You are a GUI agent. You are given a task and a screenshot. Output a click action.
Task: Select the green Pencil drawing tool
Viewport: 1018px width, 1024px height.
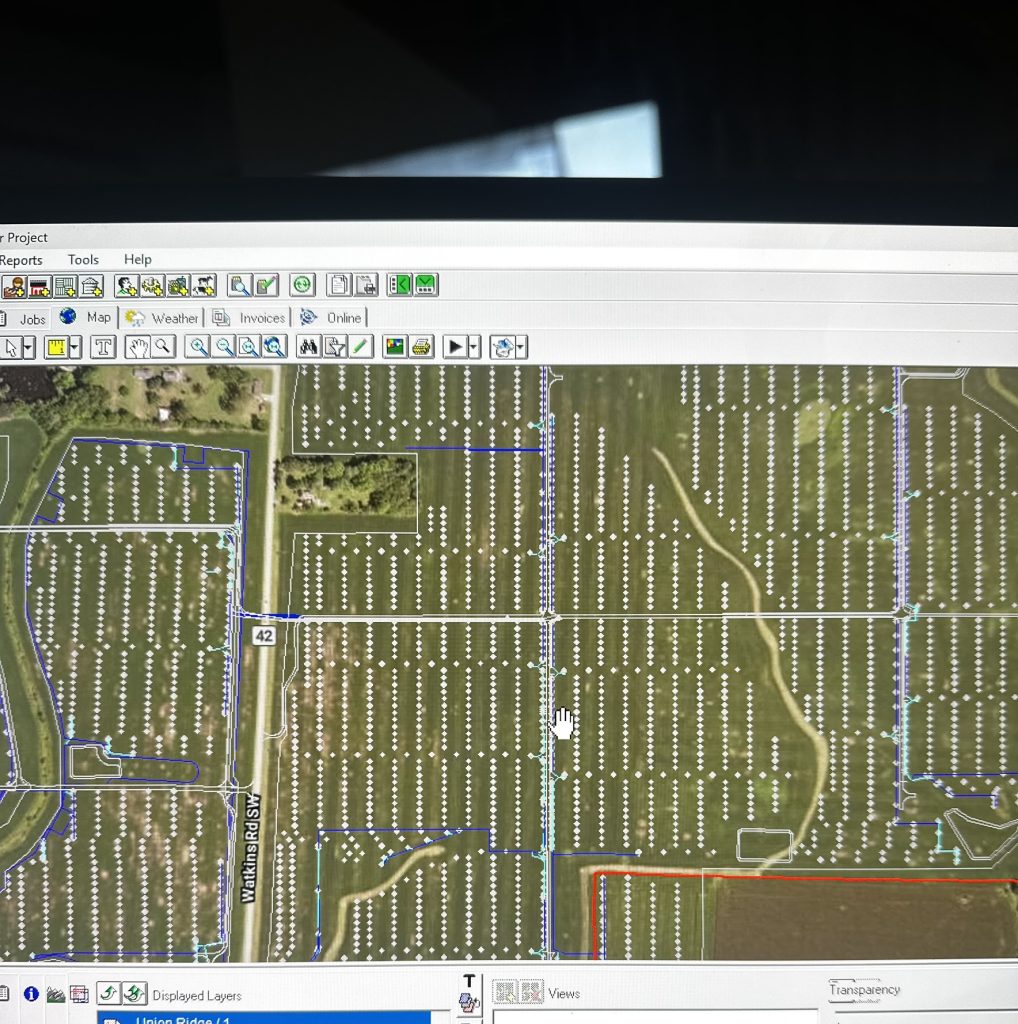[x=360, y=347]
